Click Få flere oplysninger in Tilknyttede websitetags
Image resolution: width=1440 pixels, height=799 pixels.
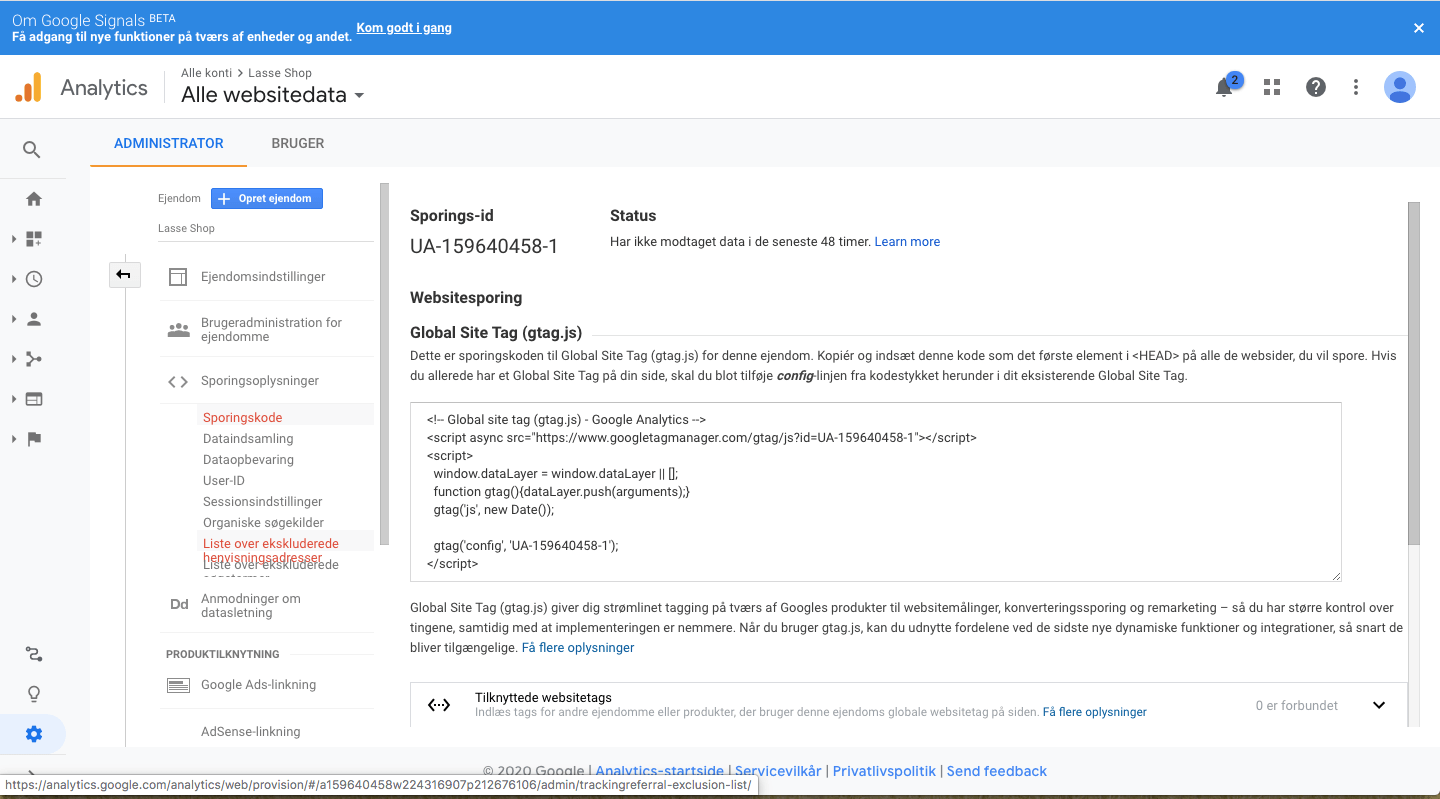point(1094,712)
